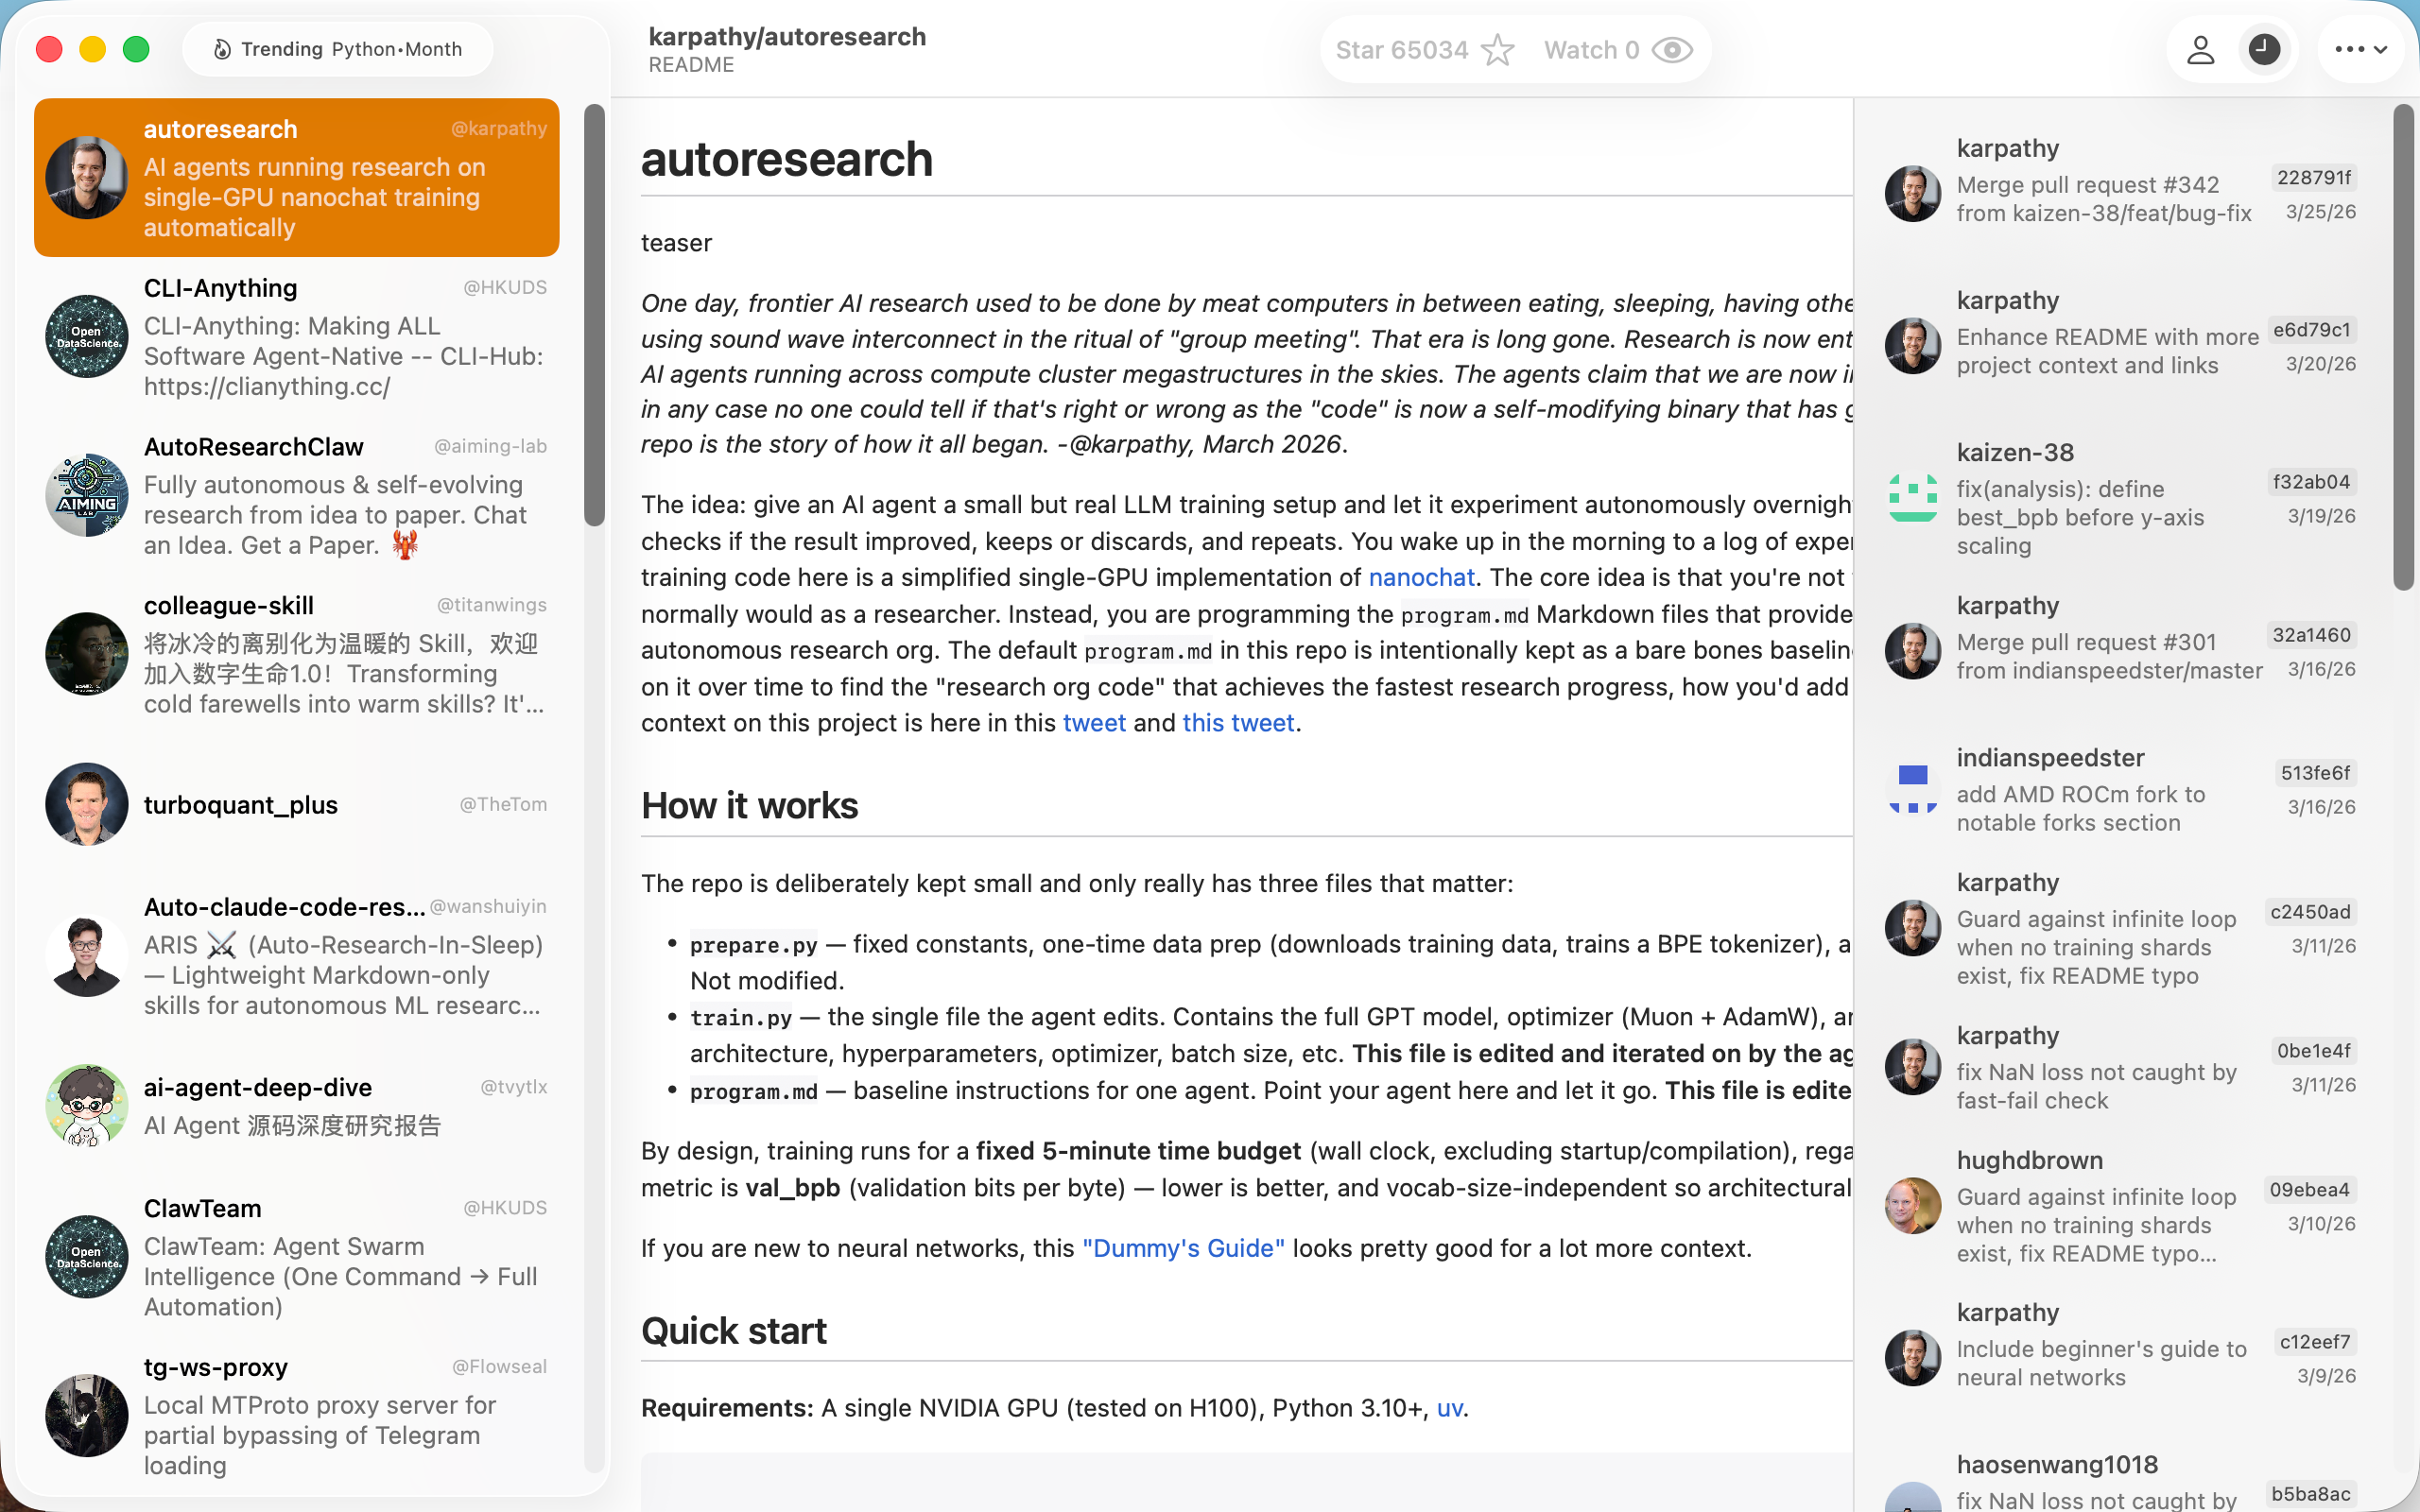Open commit 513fe6f add AMD ROCm fork

tap(2120, 791)
